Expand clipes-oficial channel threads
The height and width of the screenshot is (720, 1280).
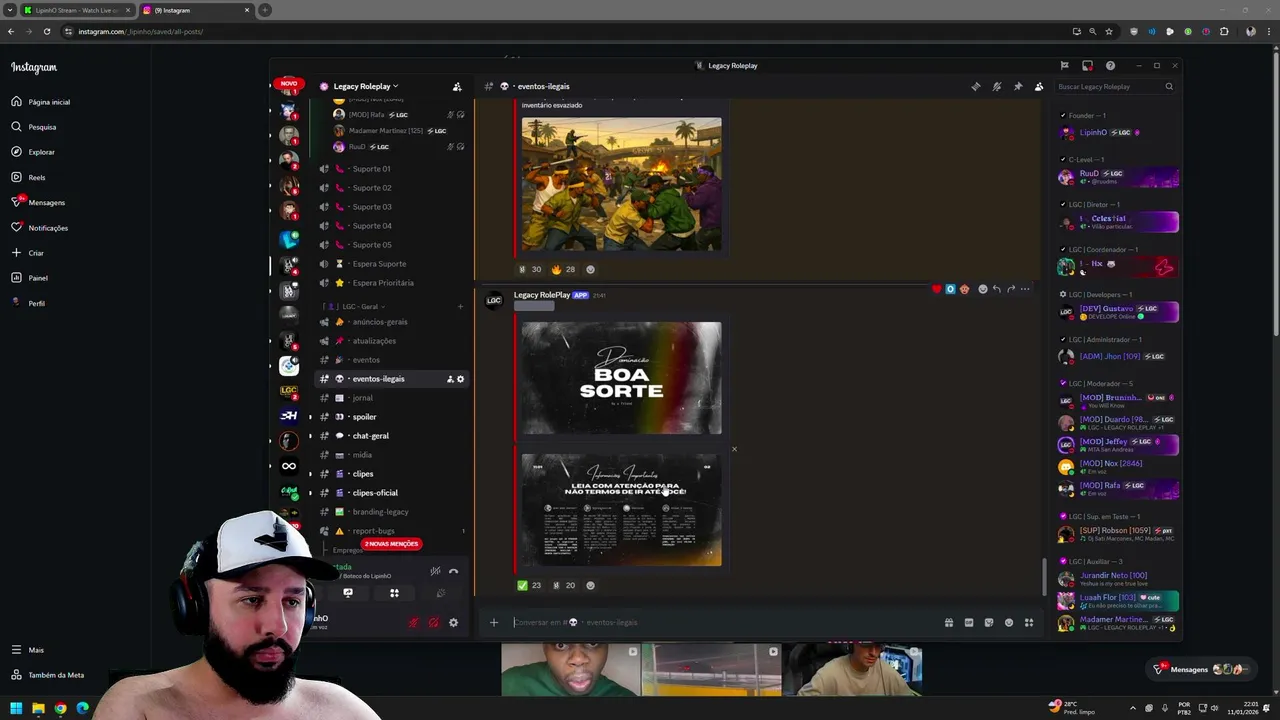pyautogui.click(x=310, y=493)
